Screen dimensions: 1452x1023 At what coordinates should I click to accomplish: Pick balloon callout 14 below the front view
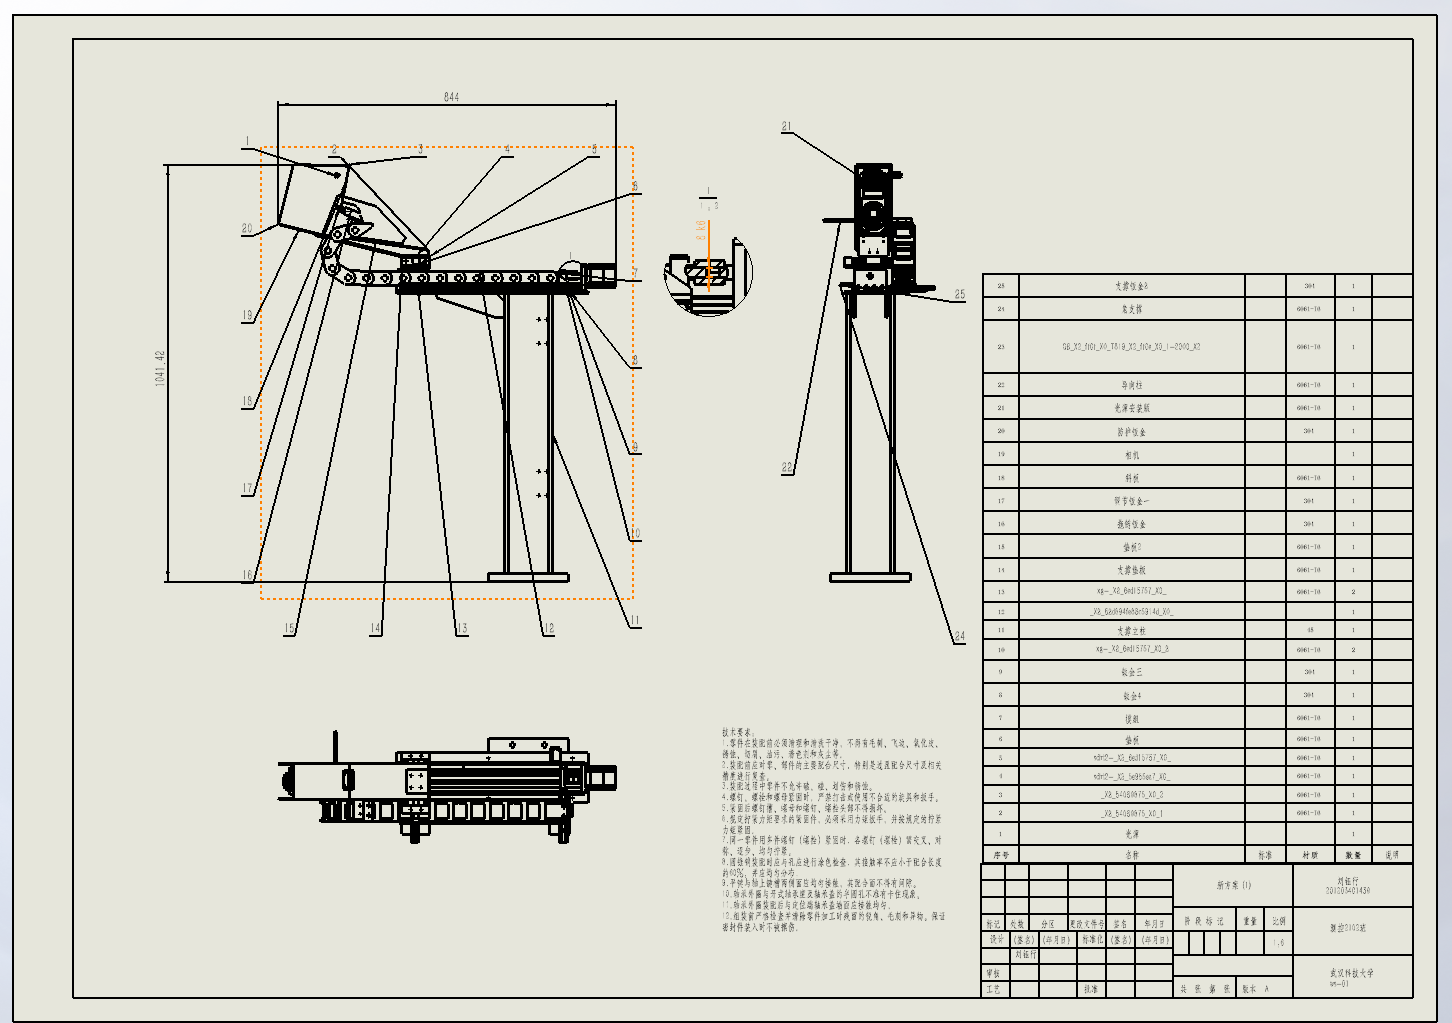[375, 629]
